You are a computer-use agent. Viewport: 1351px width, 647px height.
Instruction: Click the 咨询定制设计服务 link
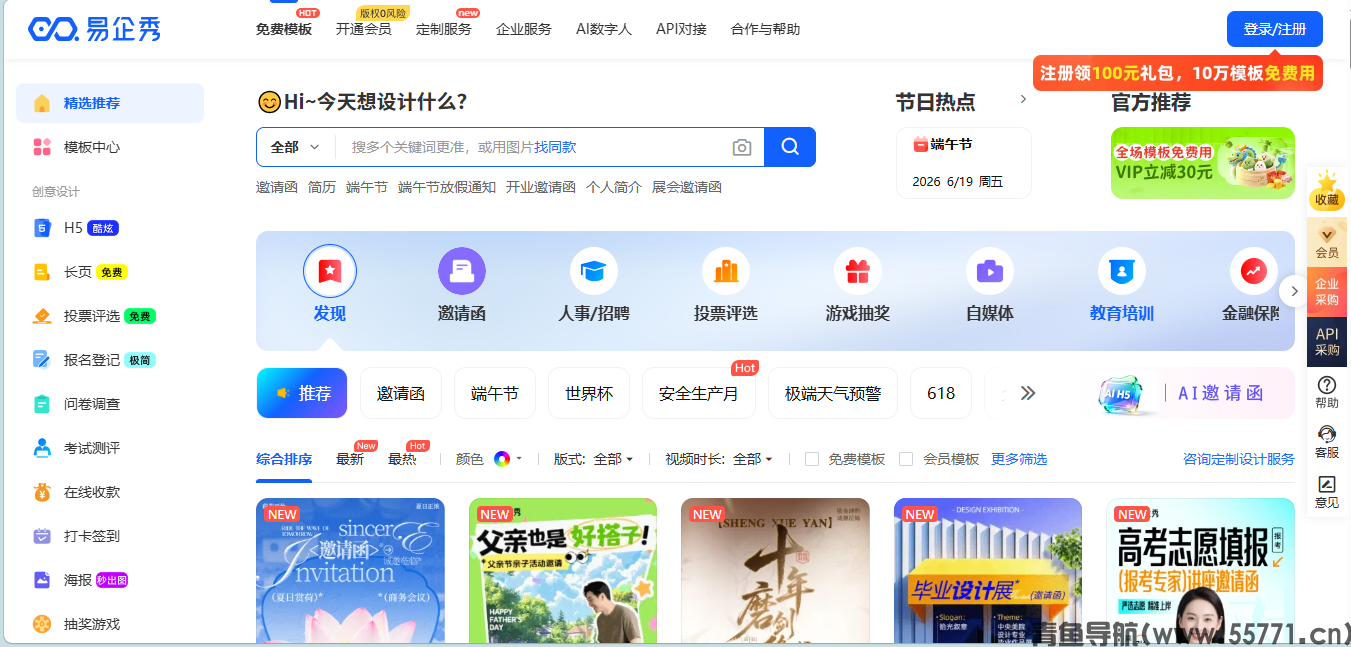(x=1239, y=459)
